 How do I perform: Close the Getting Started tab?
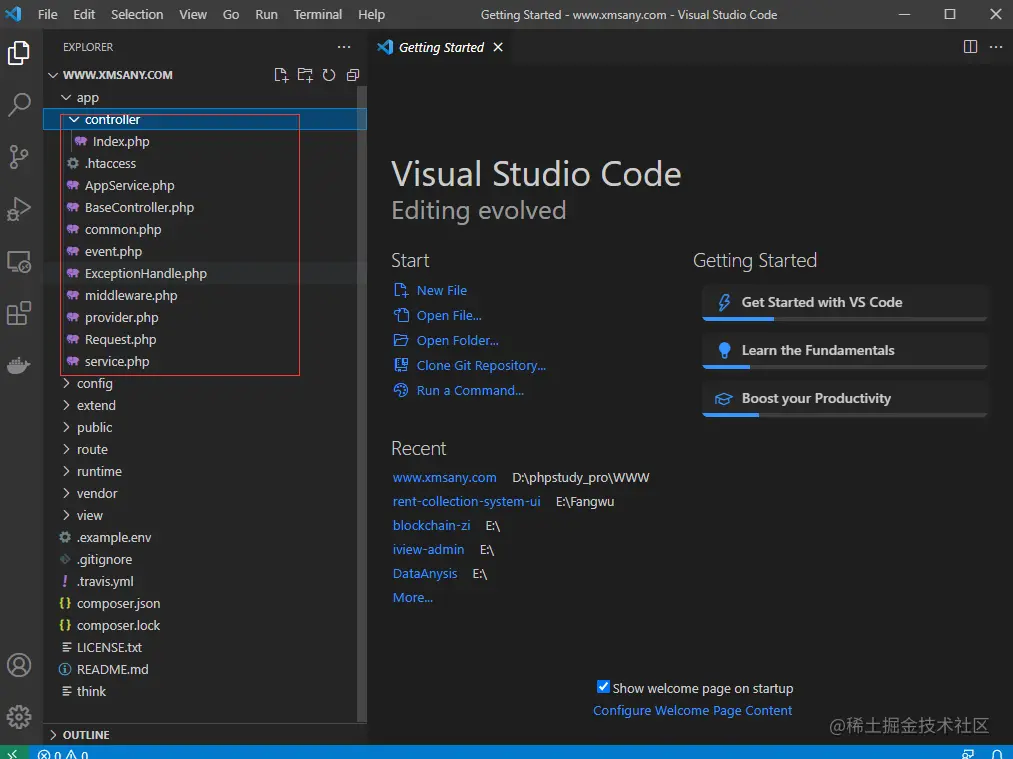tap(497, 47)
